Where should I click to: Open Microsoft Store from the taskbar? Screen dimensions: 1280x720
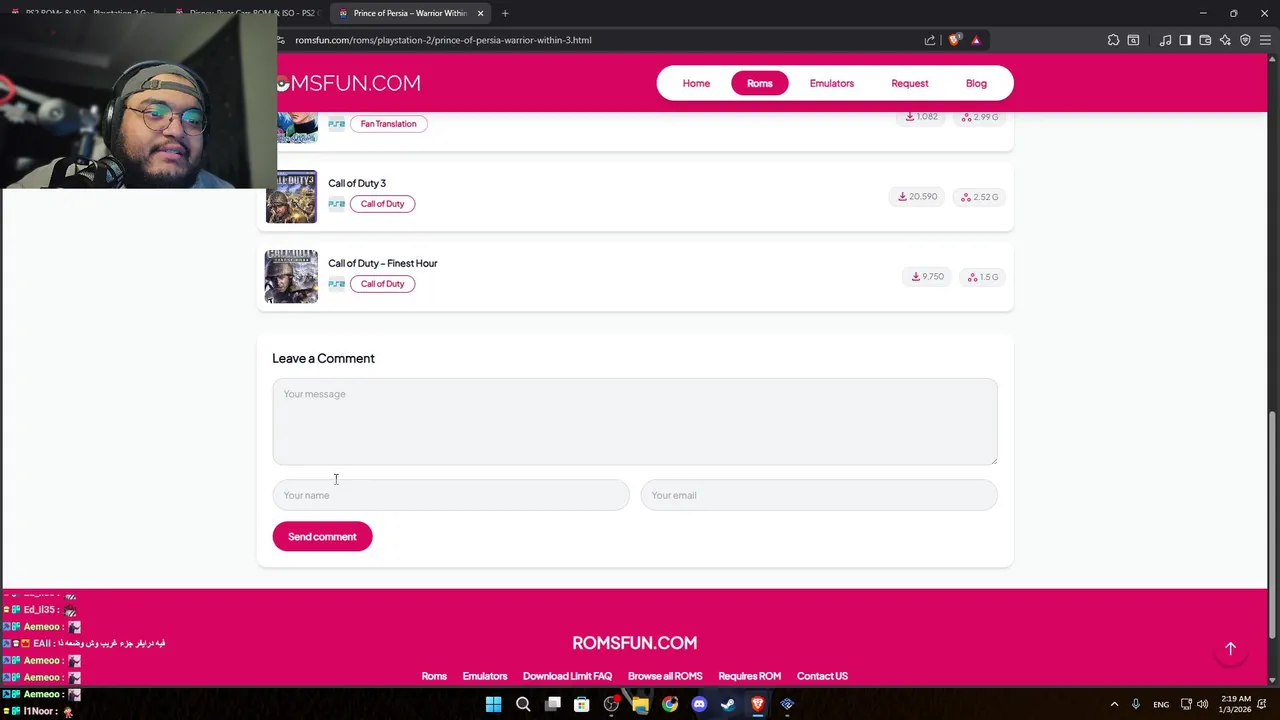(582, 704)
